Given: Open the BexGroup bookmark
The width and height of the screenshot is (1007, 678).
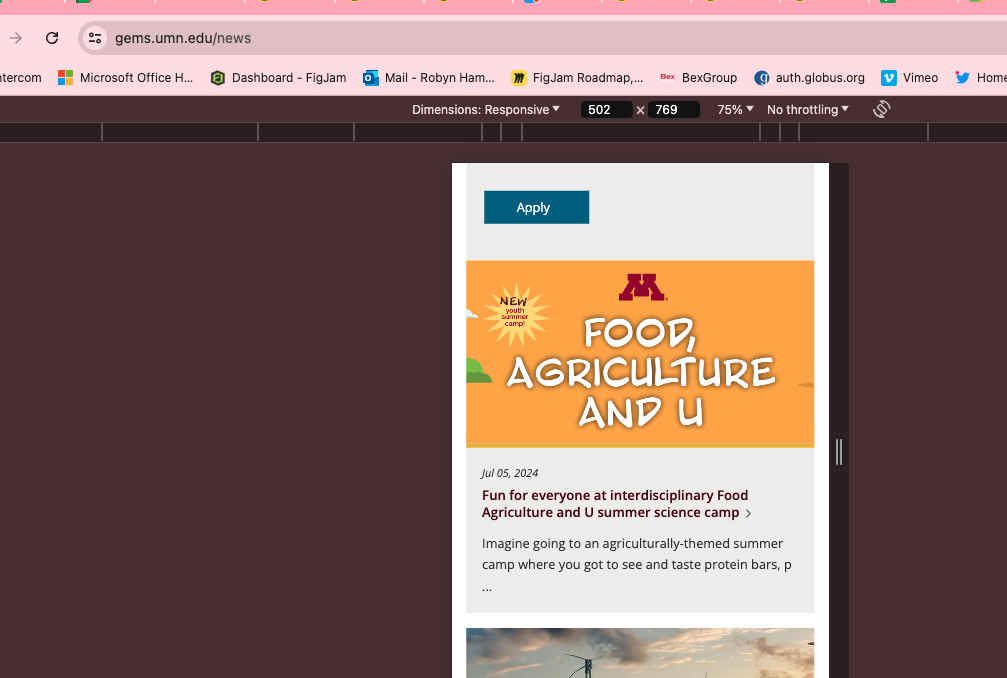Looking at the screenshot, I should tap(698, 77).
